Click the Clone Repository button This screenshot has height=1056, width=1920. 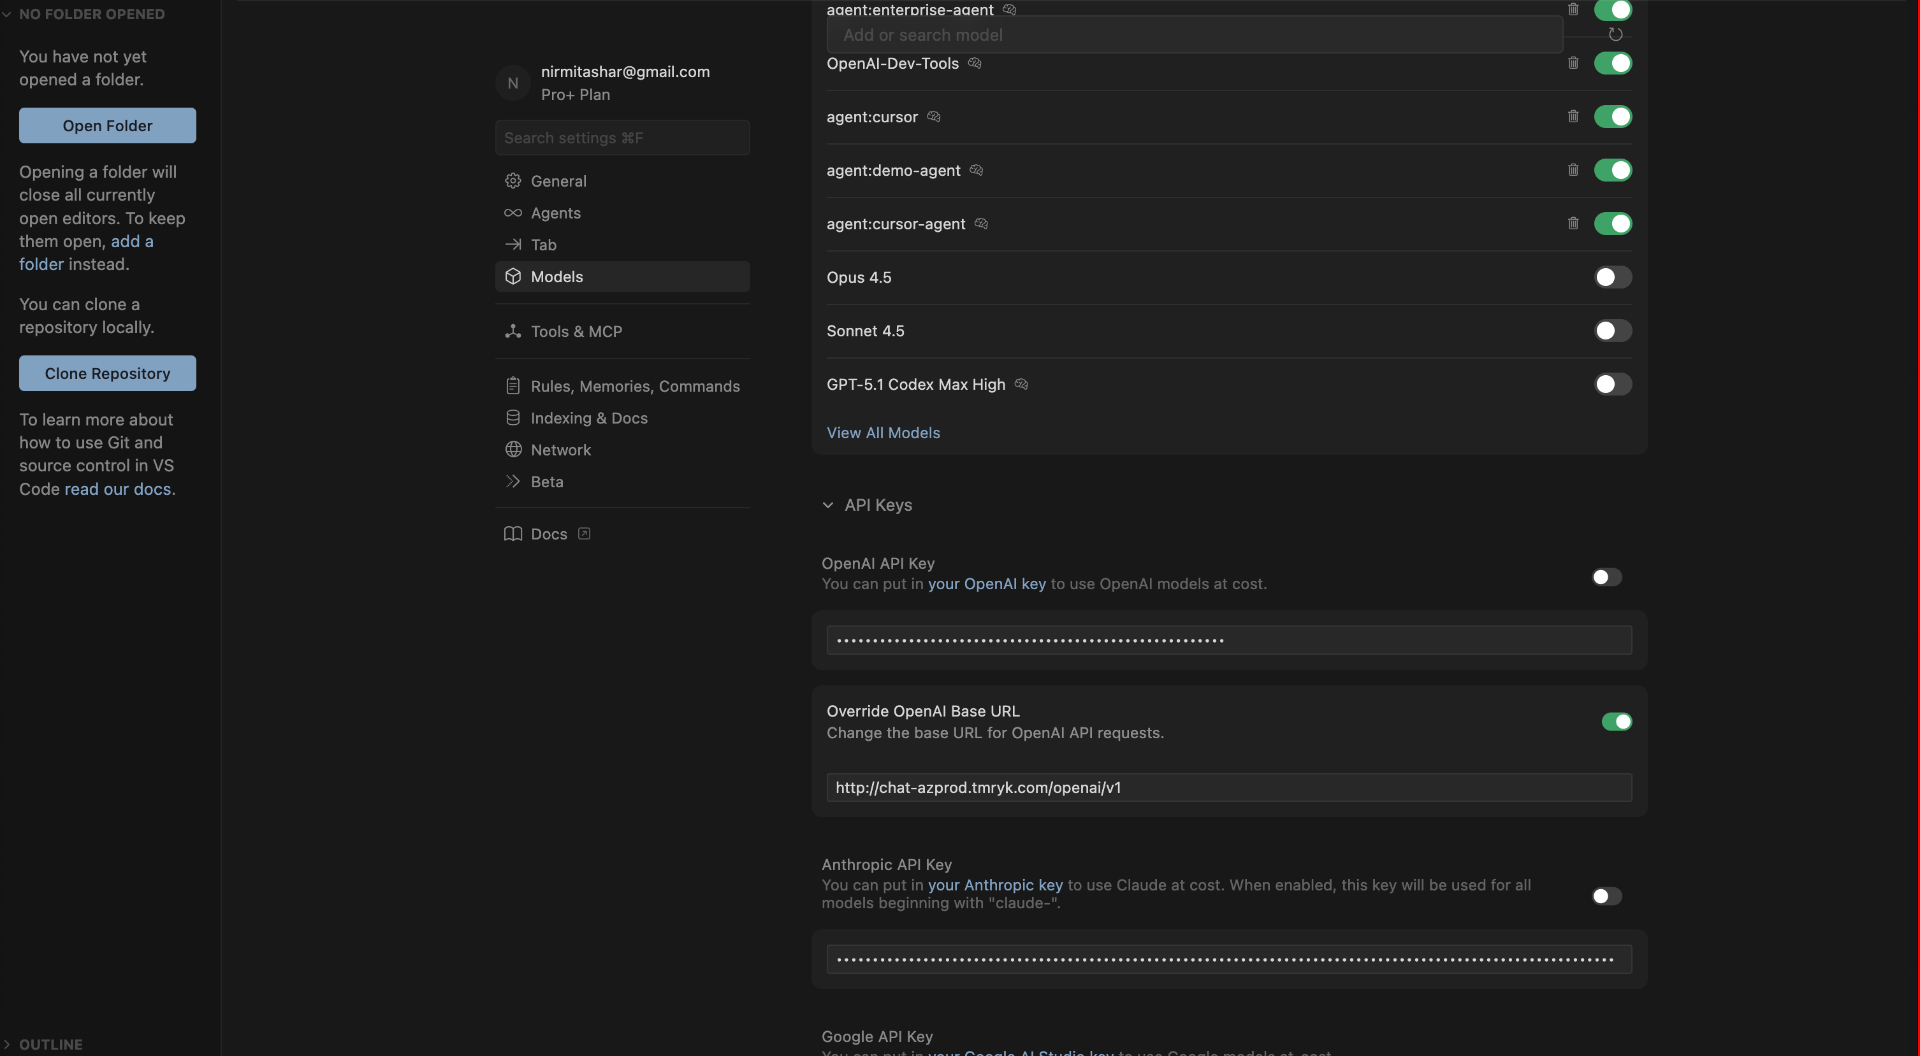point(107,373)
